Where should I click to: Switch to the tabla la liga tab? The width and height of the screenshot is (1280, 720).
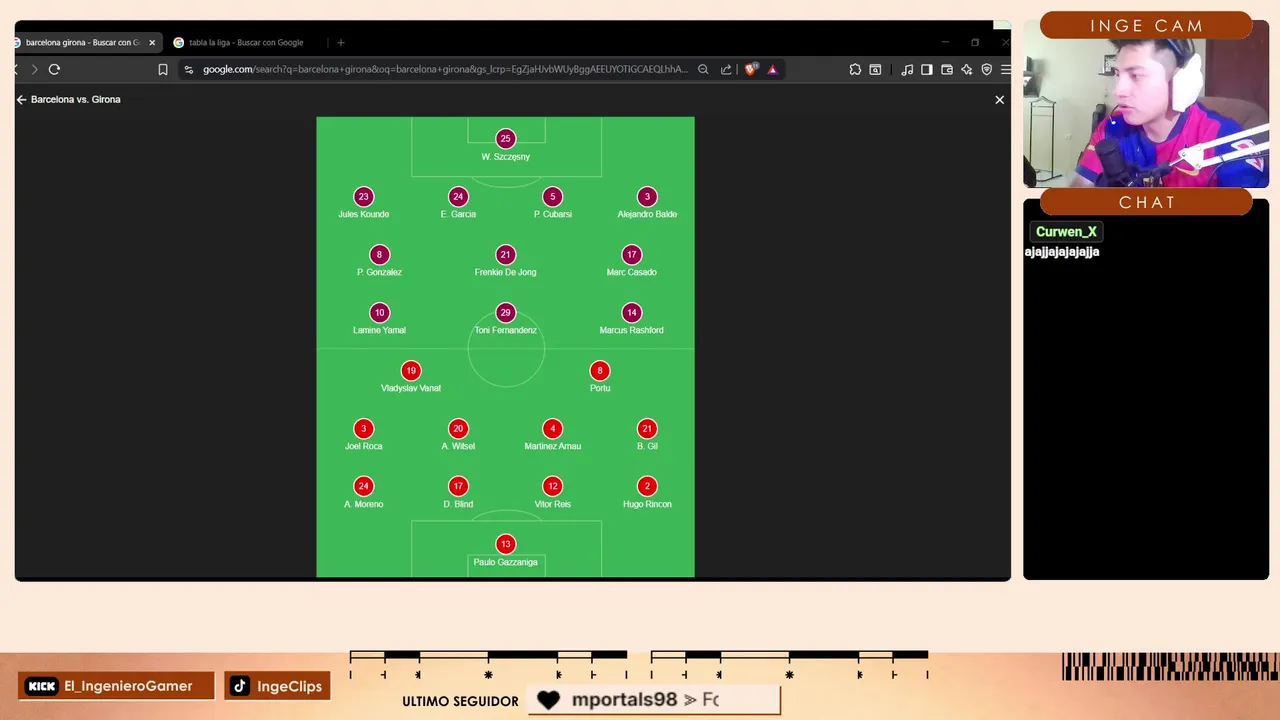(246, 42)
